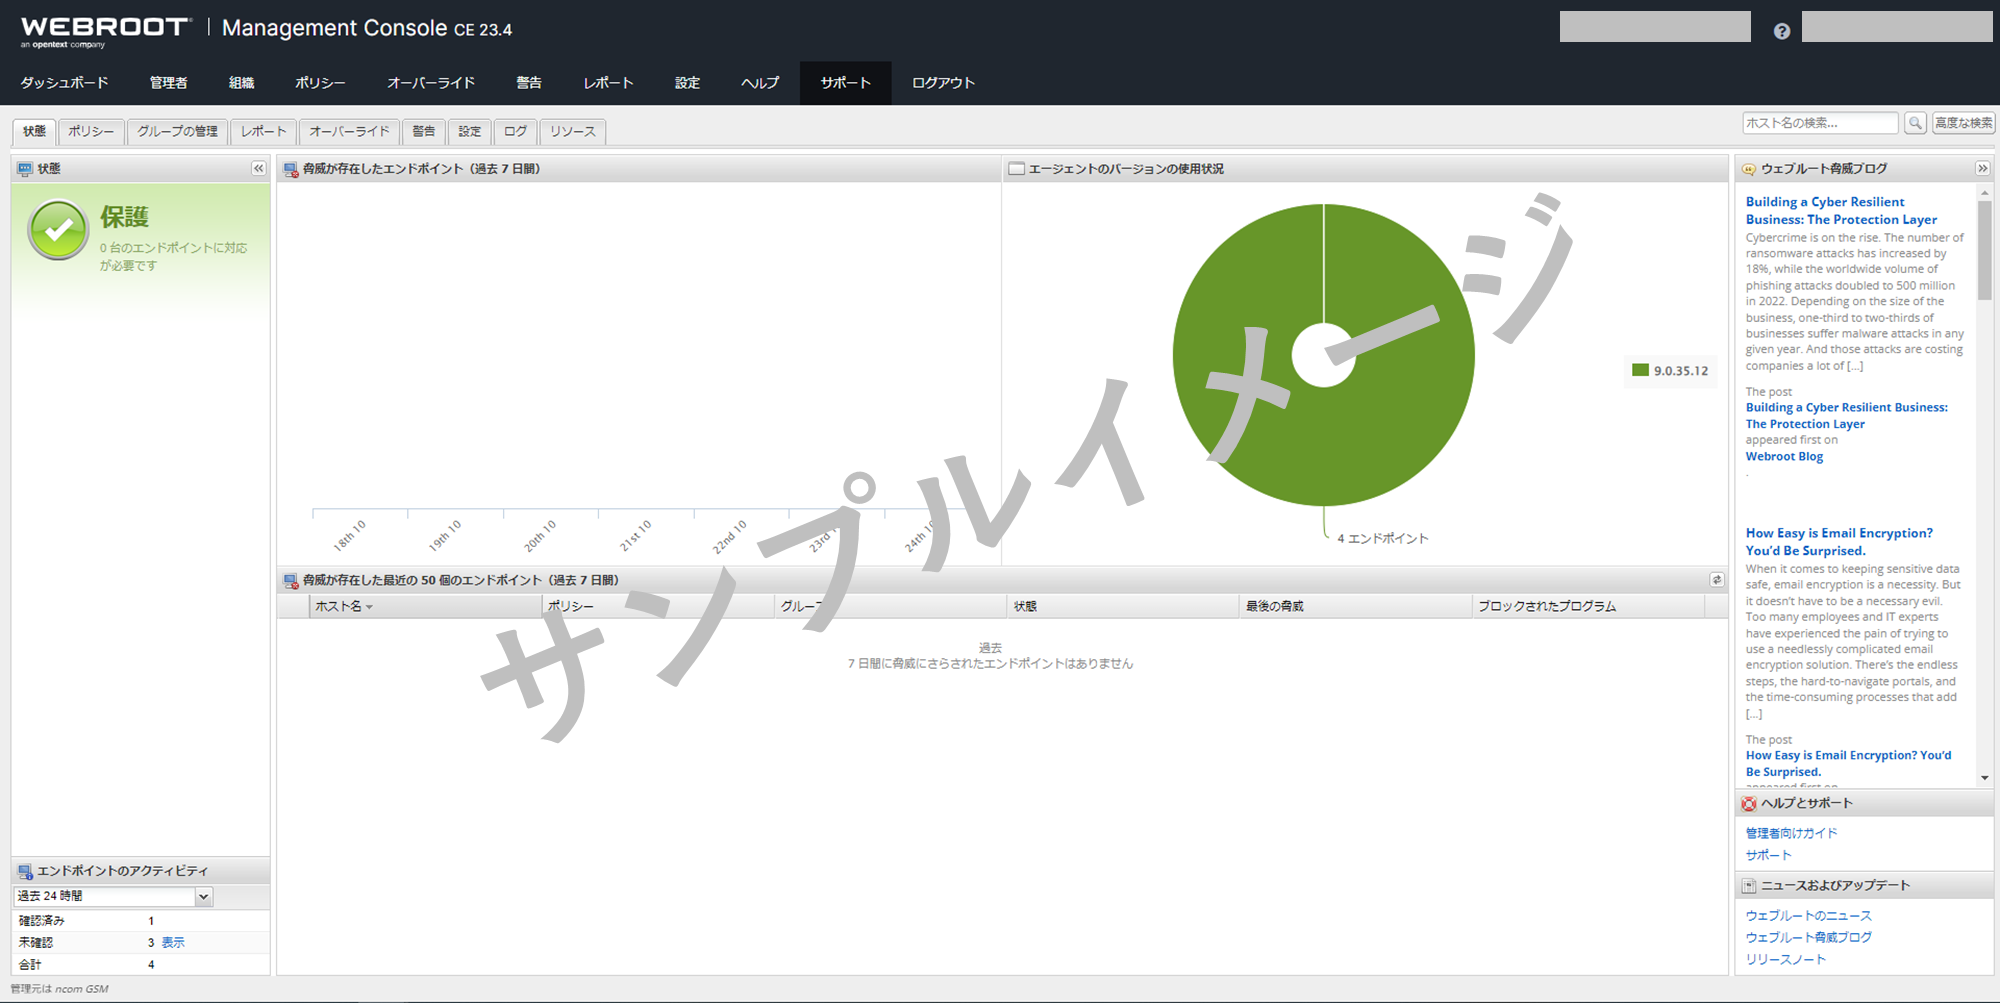
Task: Click the green protected checkmark status icon
Action: [x=58, y=230]
